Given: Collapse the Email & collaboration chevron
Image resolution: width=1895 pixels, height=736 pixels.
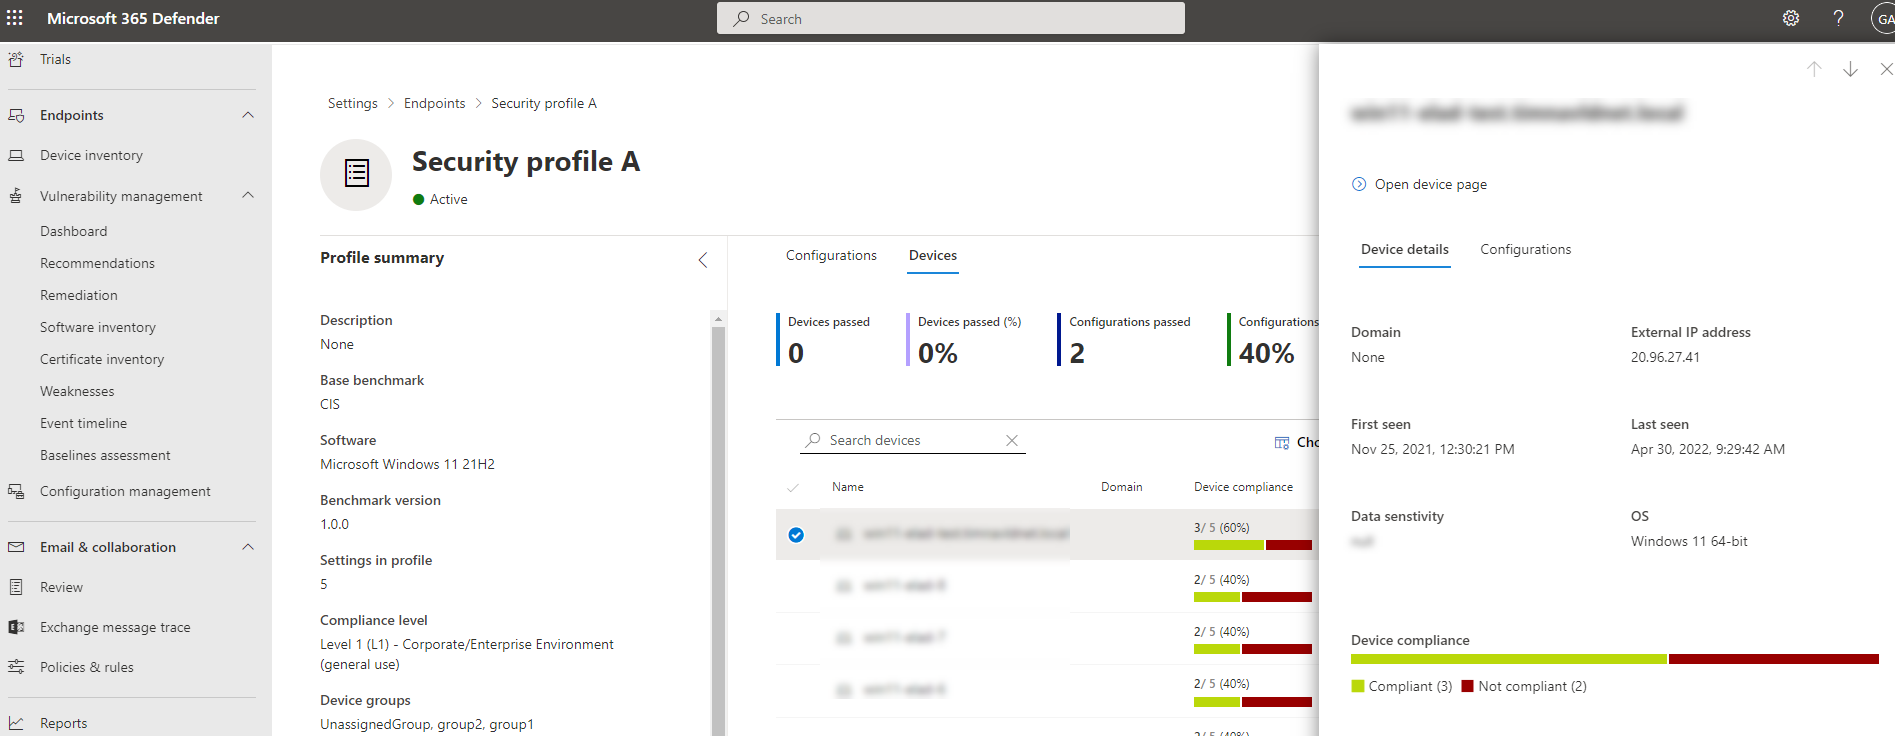Looking at the screenshot, I should (x=248, y=547).
